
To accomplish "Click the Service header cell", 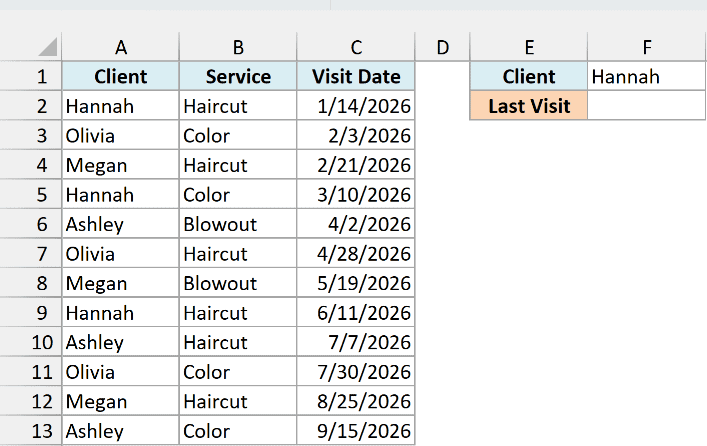I will [238, 76].
